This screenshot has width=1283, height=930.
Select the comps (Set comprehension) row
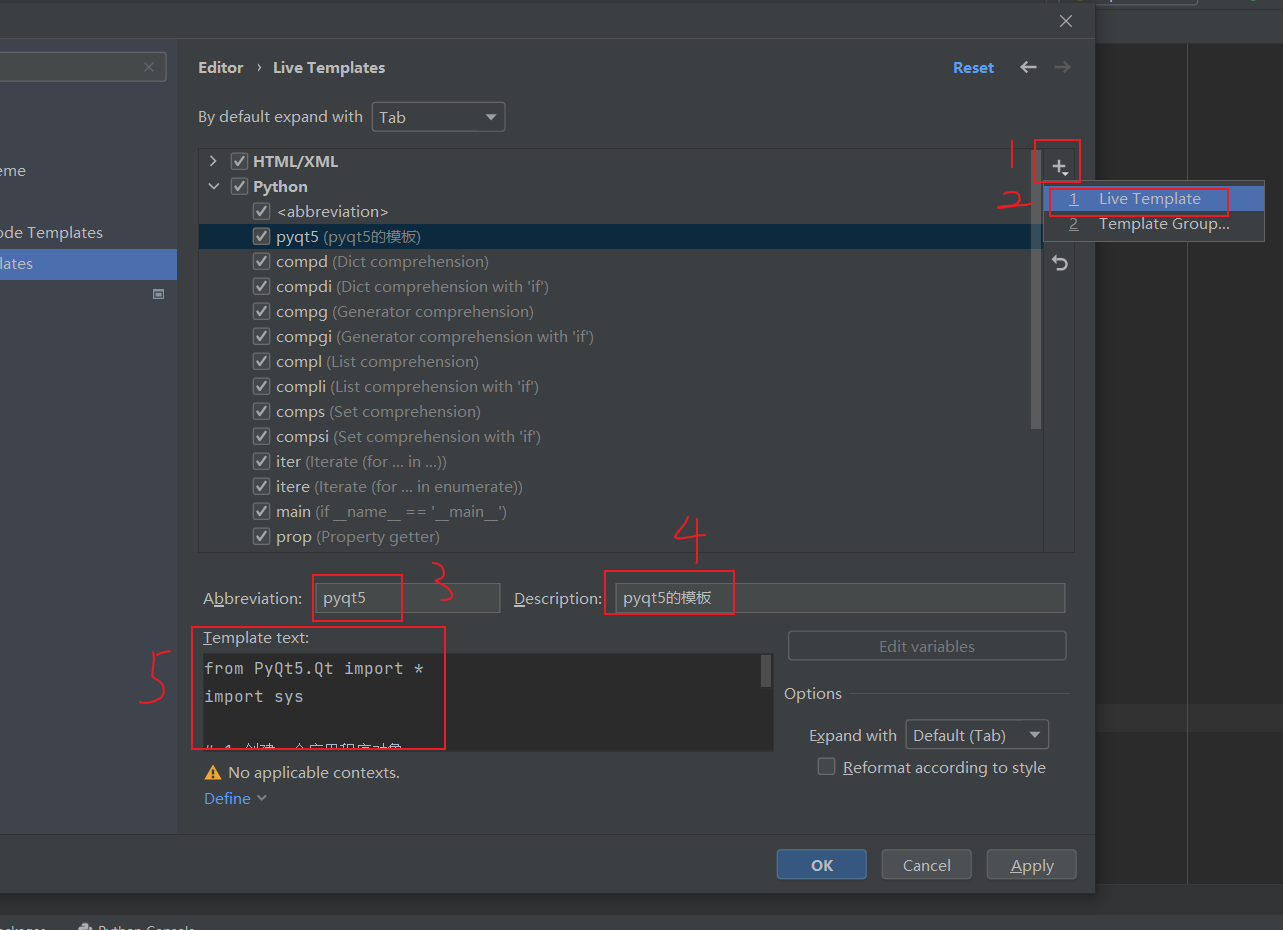(620, 411)
